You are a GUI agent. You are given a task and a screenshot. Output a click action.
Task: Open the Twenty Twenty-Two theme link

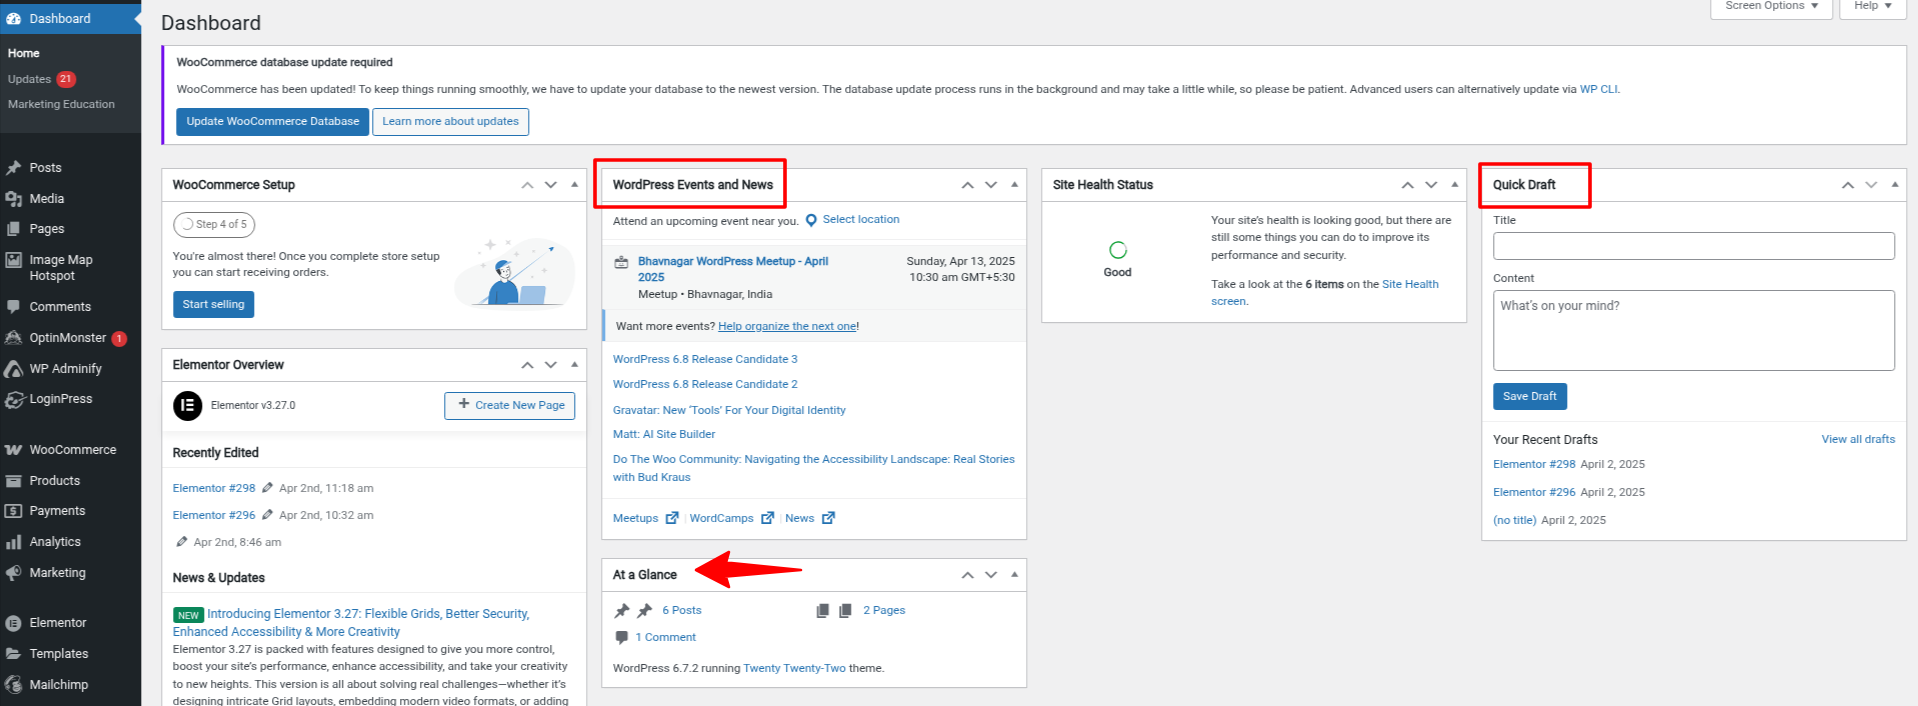[x=794, y=668]
